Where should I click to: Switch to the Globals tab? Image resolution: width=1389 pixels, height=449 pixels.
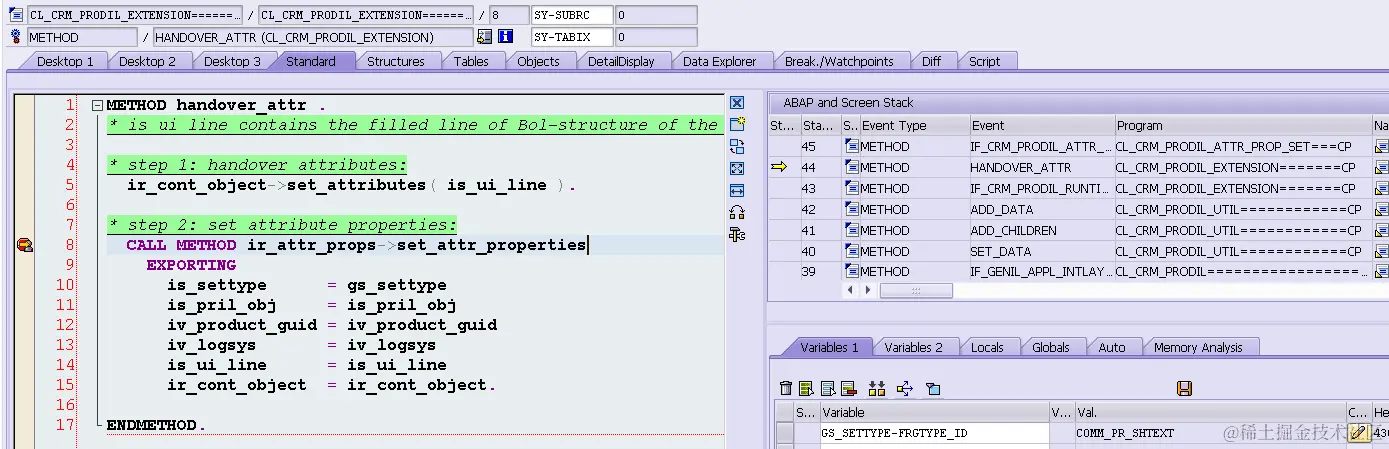tap(1051, 347)
